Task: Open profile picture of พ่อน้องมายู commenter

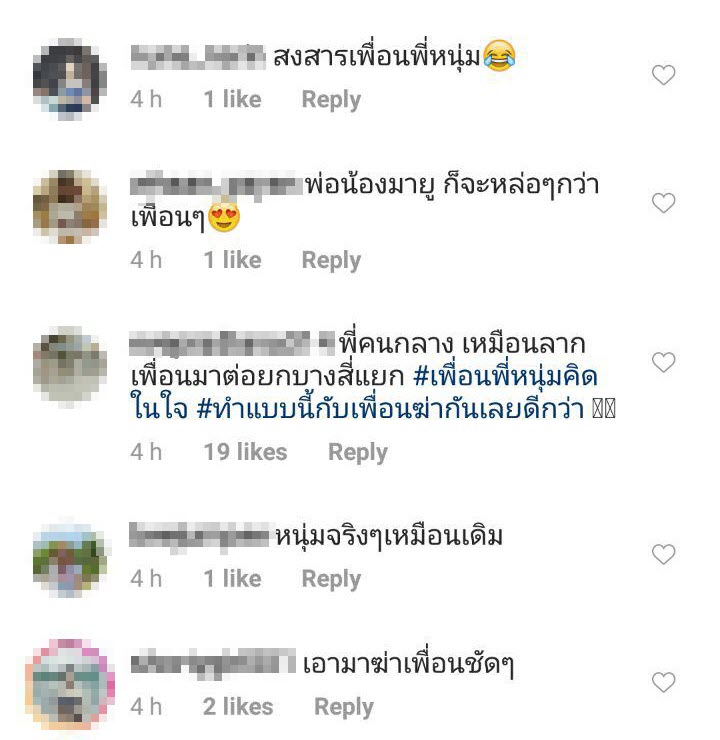Action: pos(70,207)
